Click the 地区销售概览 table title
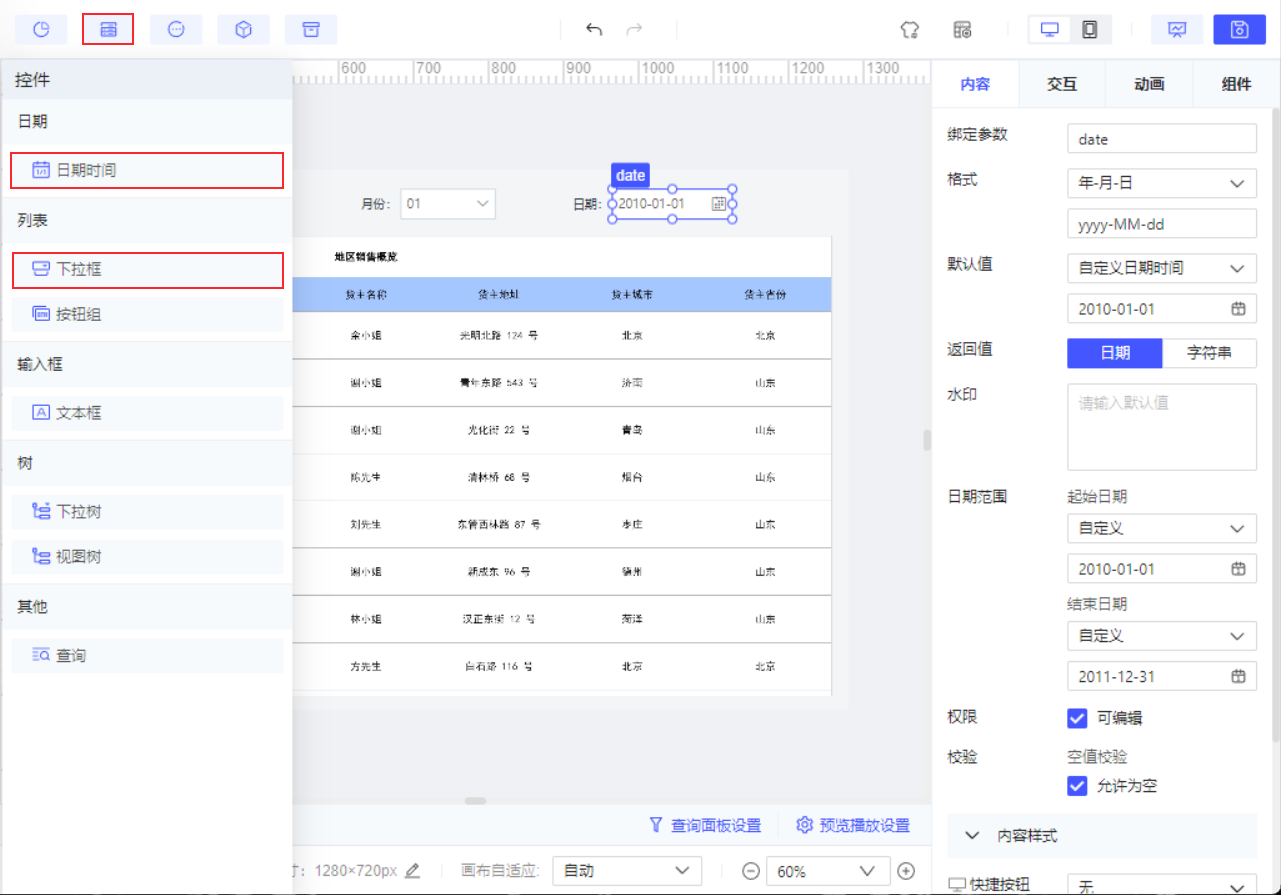1281x895 pixels. click(x=366, y=257)
